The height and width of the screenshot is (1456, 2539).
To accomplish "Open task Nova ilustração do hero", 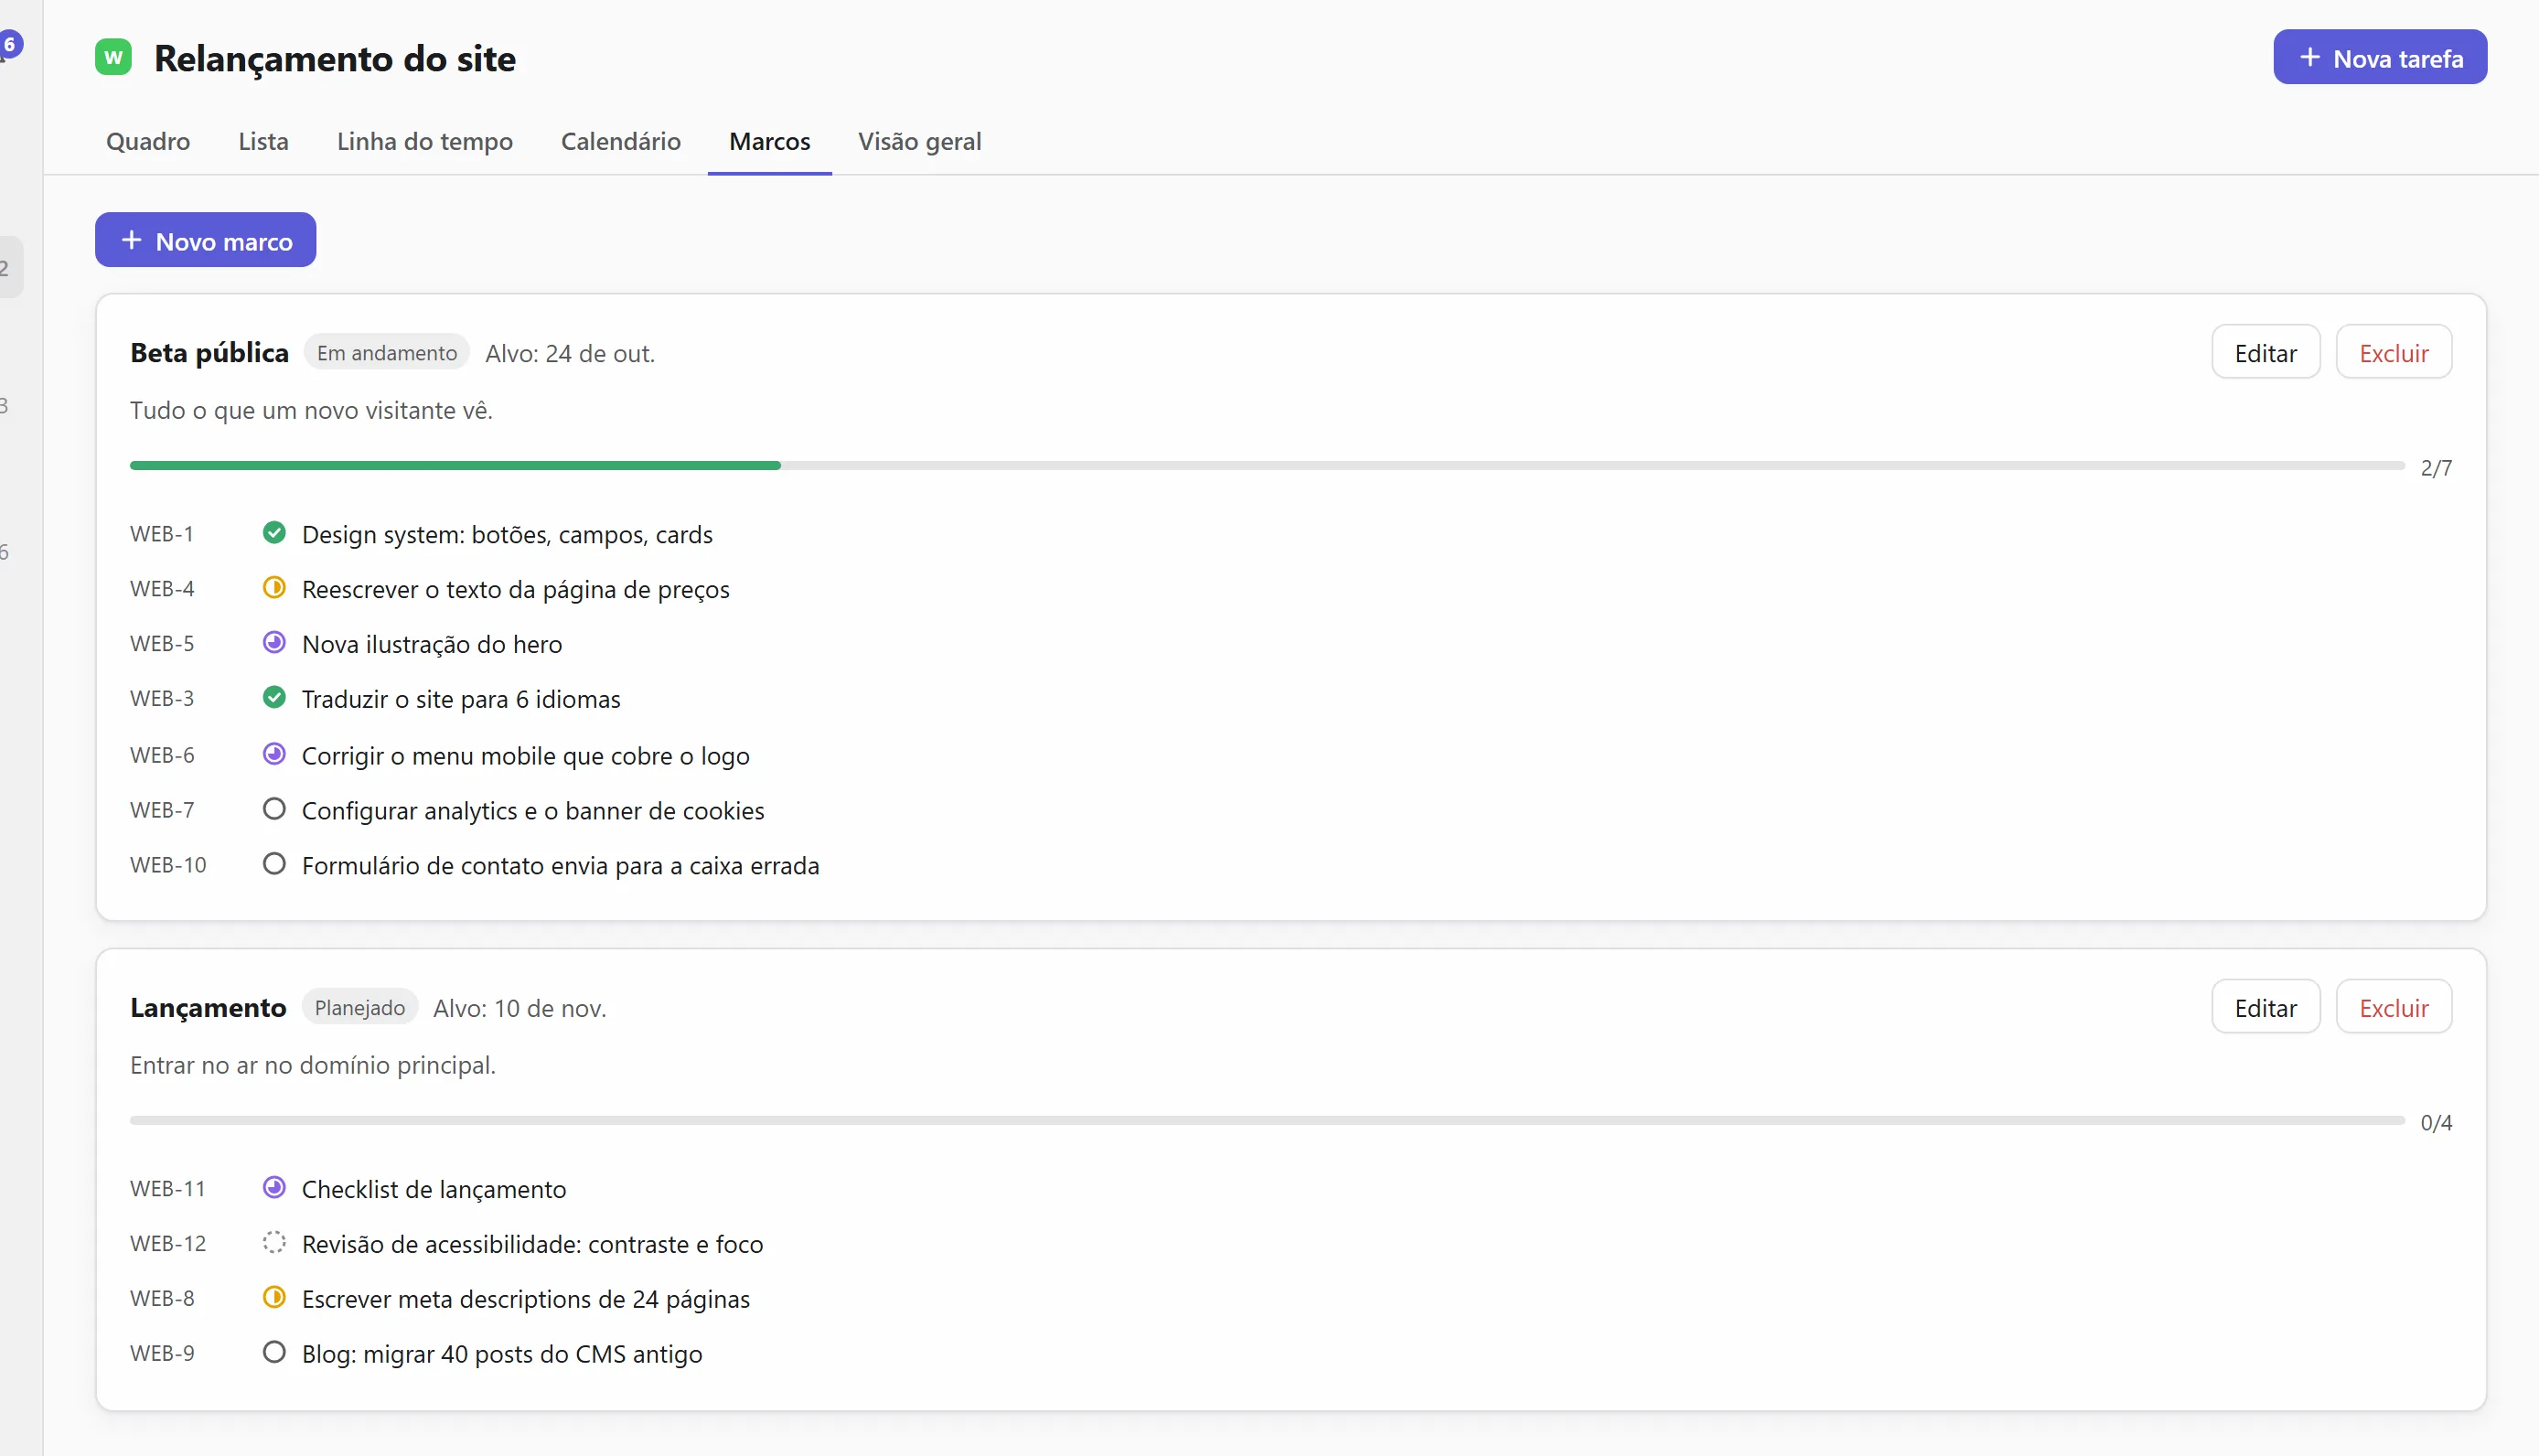I will click(432, 645).
